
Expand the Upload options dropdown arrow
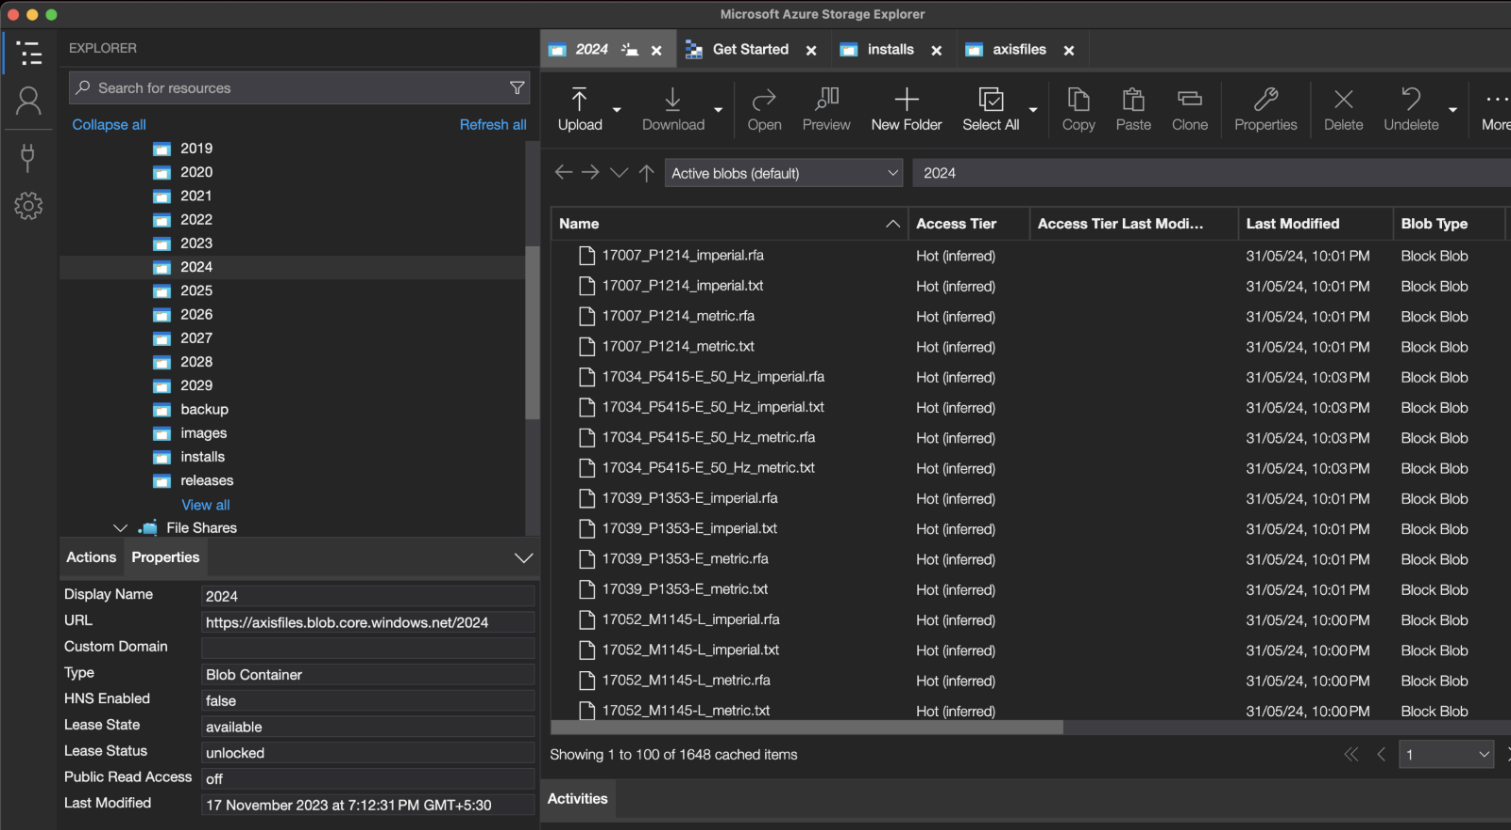617,110
